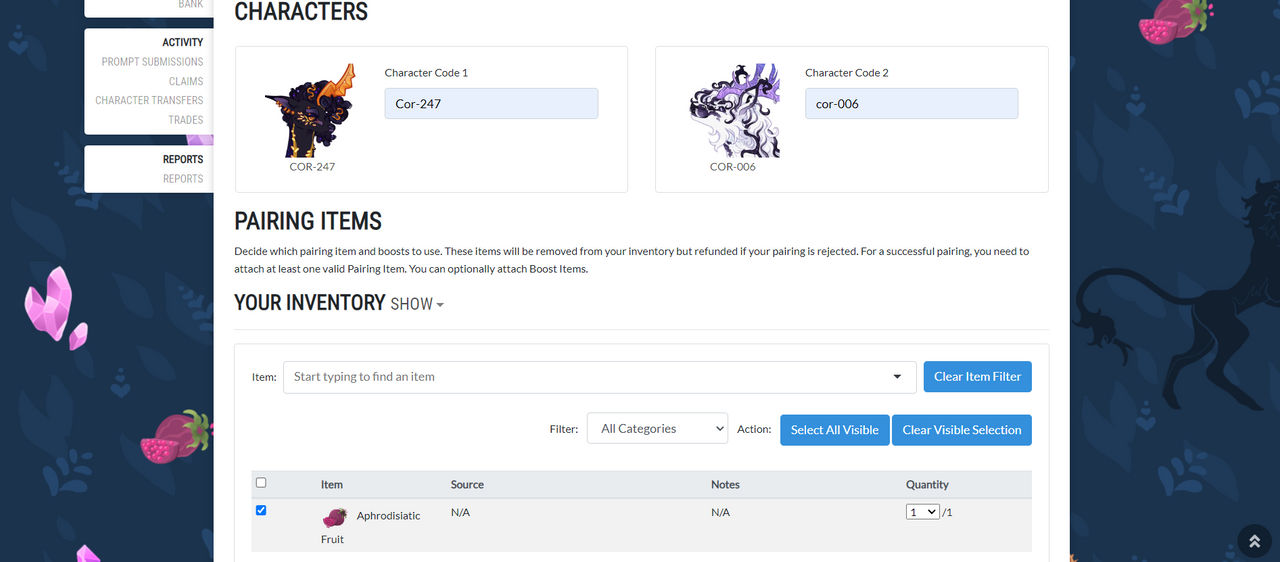The width and height of the screenshot is (1280, 562).
Task: Uncheck the Aphrodisiatic Fruit row checkbox
Action: click(261, 510)
